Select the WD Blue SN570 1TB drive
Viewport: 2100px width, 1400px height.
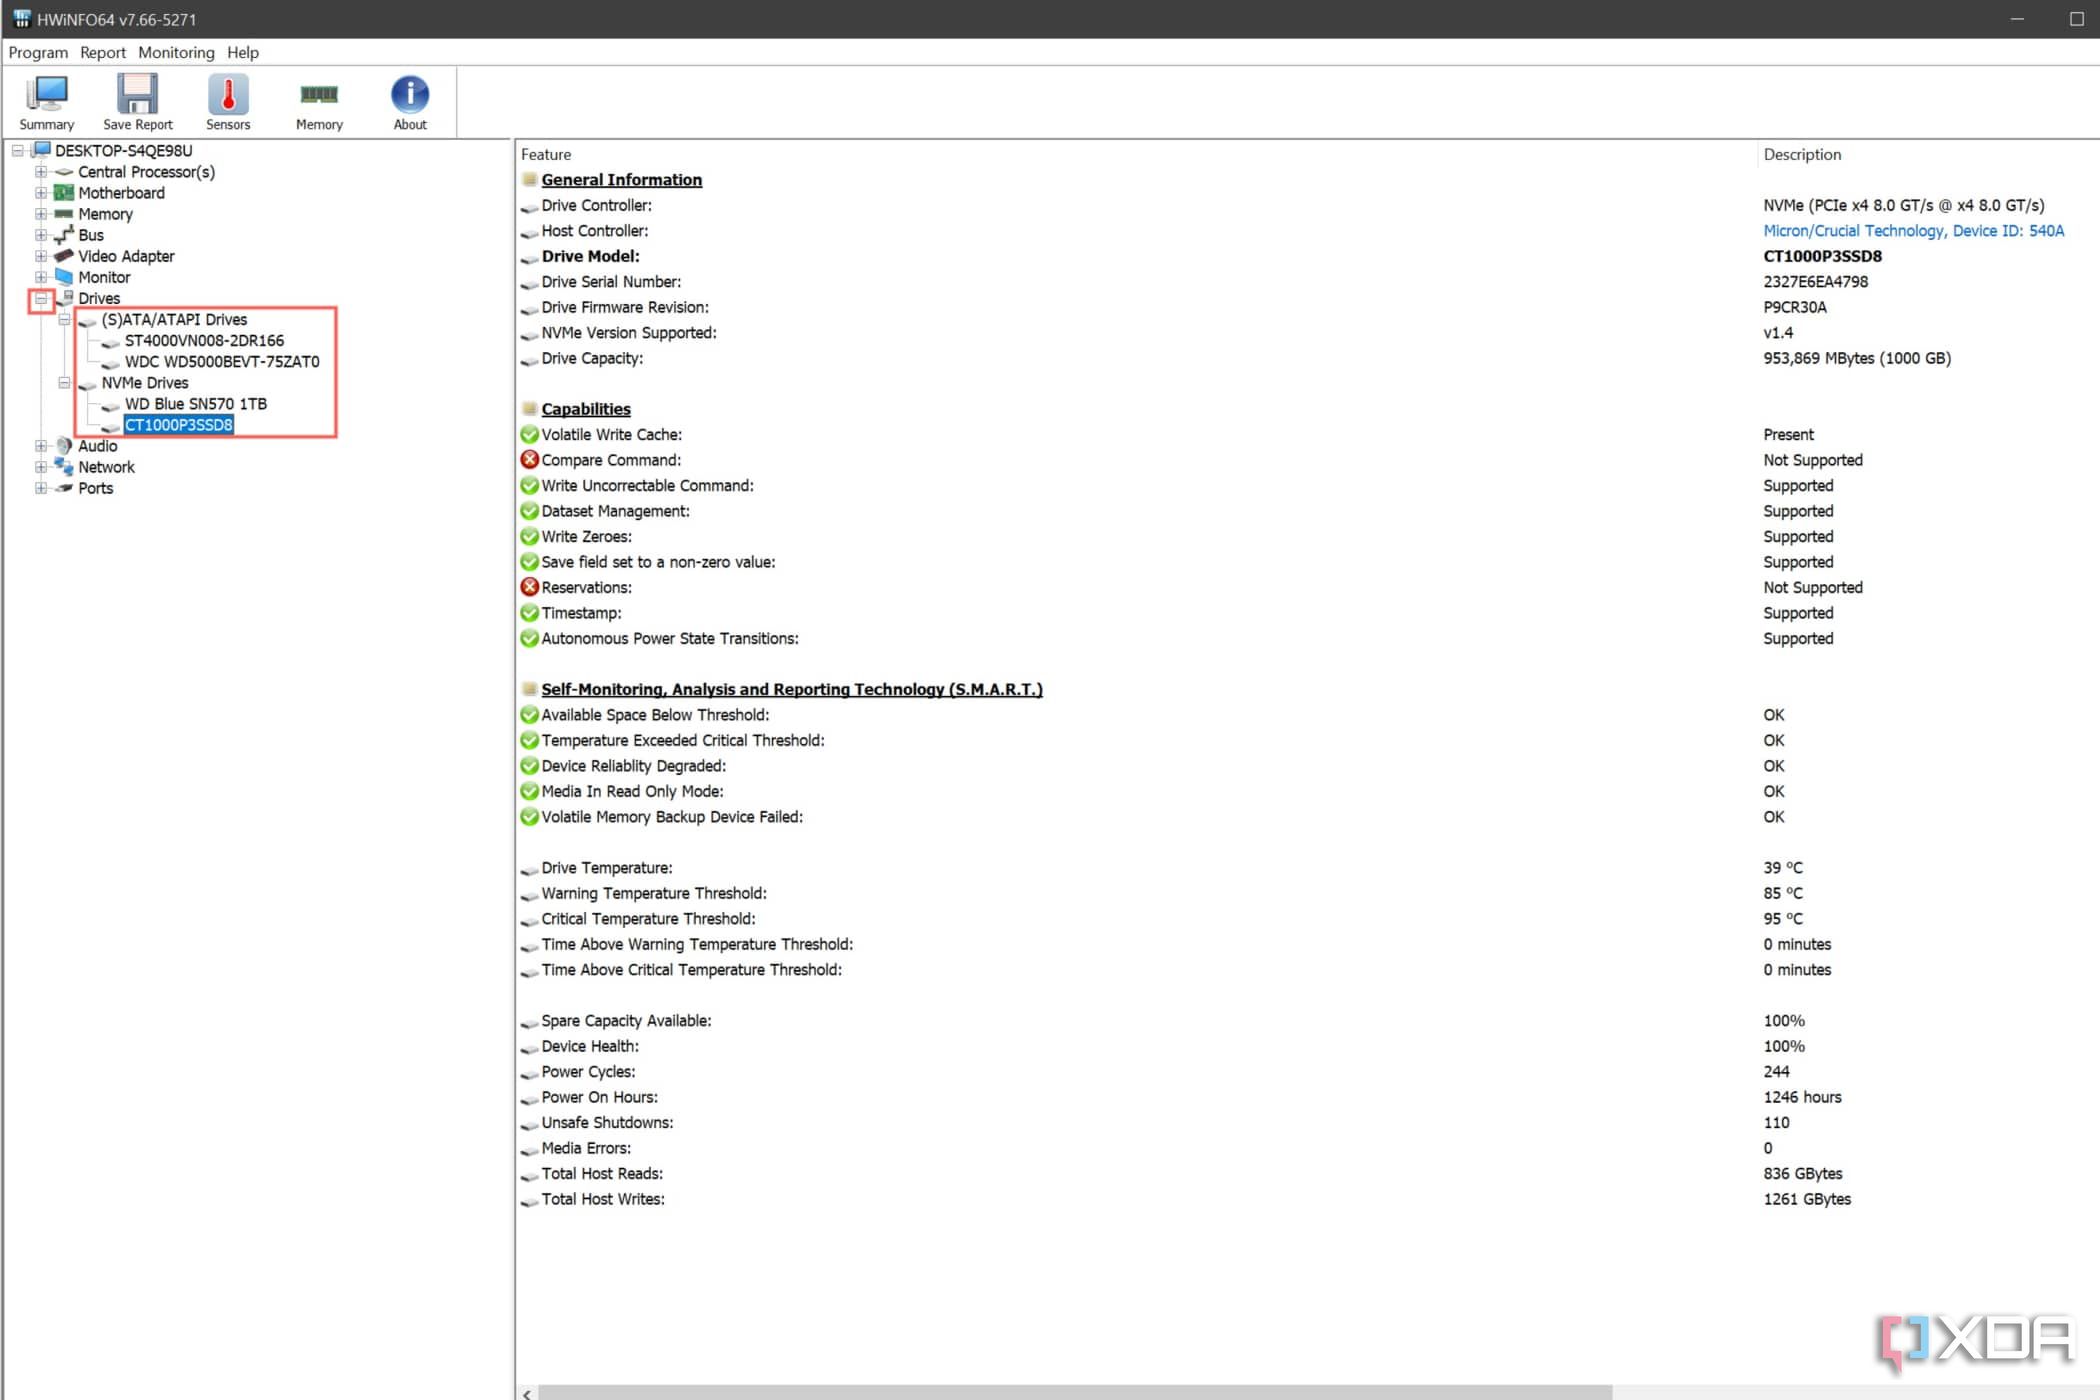pos(196,404)
